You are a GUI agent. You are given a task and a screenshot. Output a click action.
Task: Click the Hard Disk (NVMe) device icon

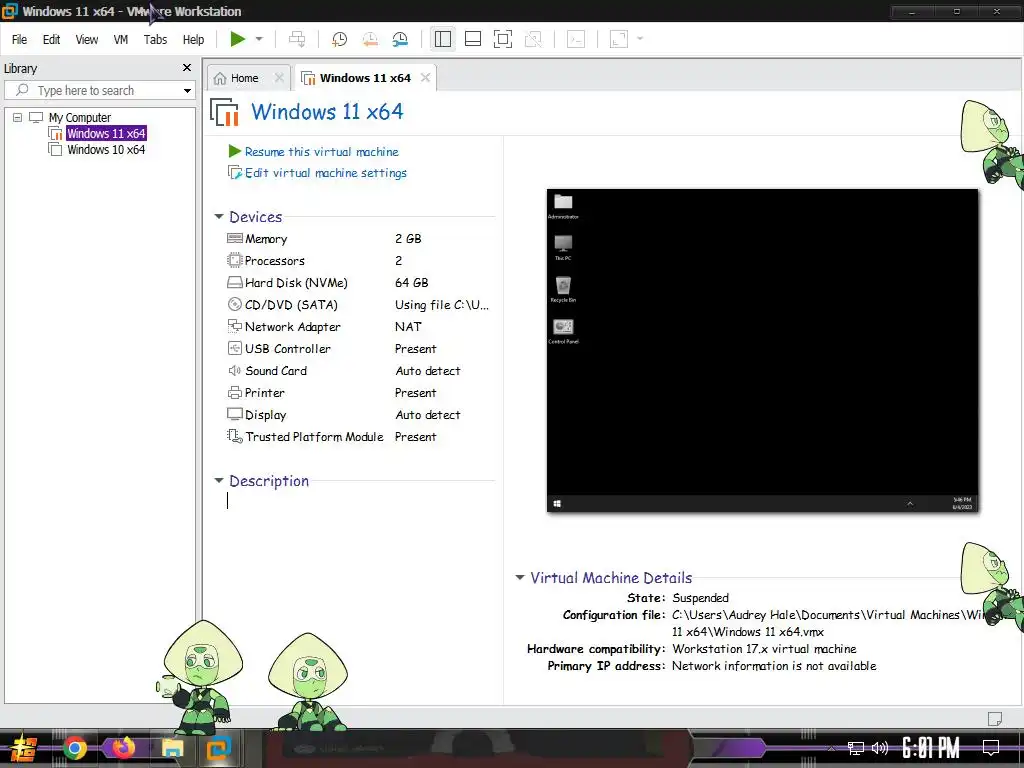click(x=234, y=282)
